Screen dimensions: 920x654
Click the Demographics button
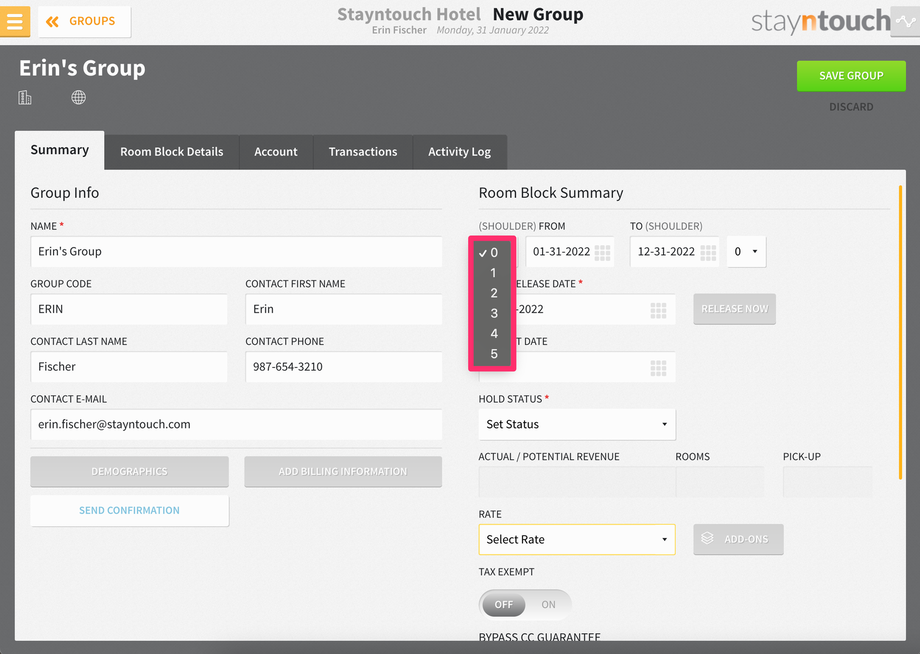coord(129,472)
